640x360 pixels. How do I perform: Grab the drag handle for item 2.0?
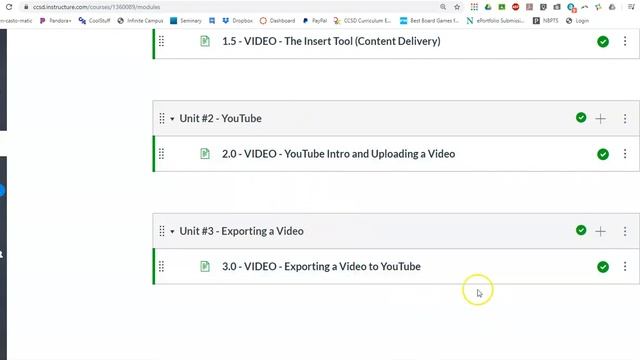click(x=162, y=154)
